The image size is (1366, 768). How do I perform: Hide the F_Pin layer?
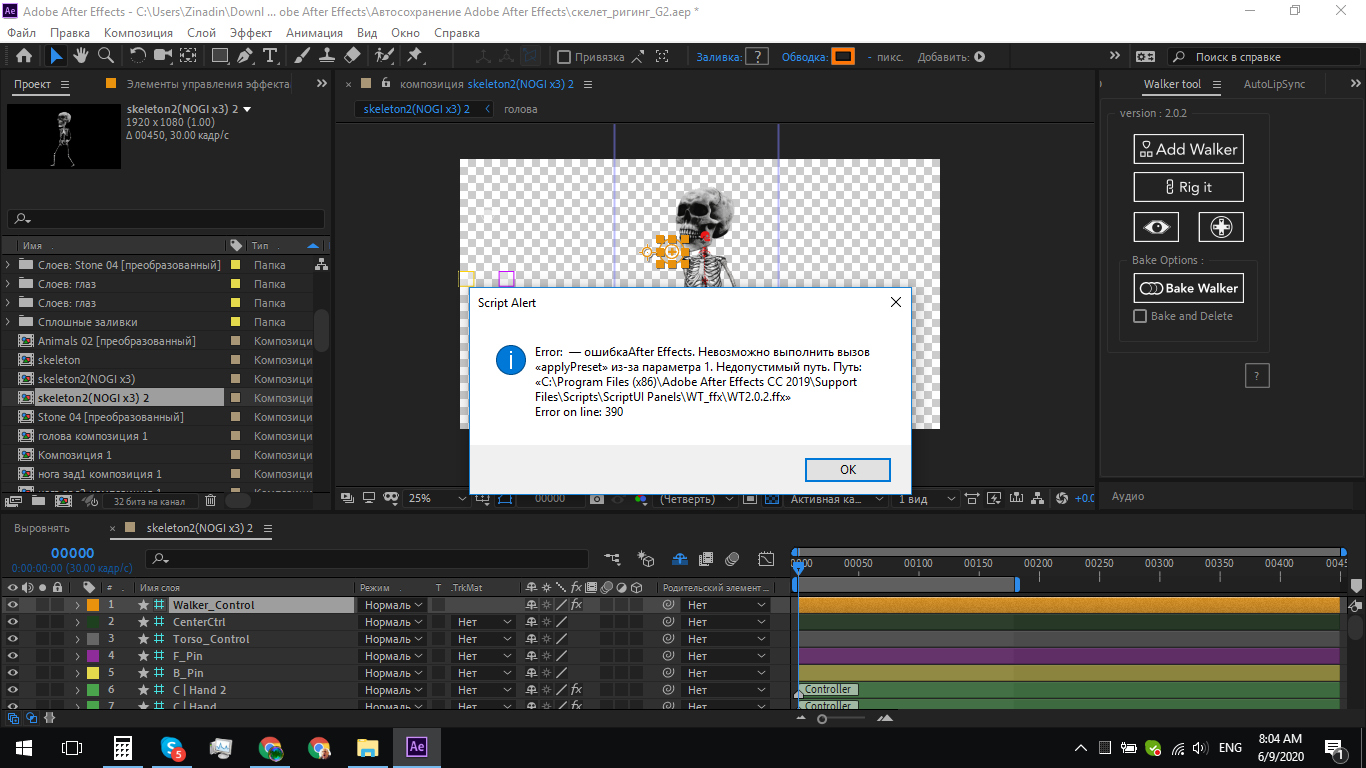(x=13, y=656)
